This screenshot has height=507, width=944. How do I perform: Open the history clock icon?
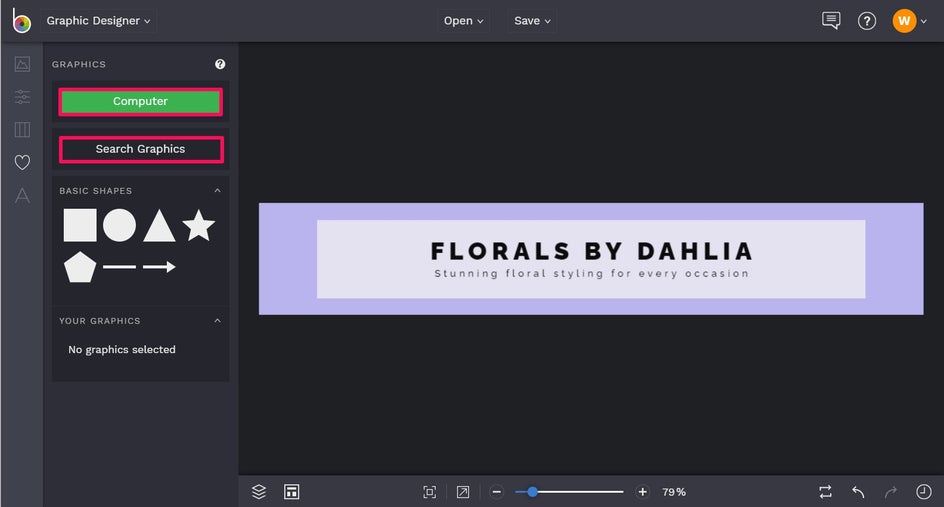coord(924,492)
